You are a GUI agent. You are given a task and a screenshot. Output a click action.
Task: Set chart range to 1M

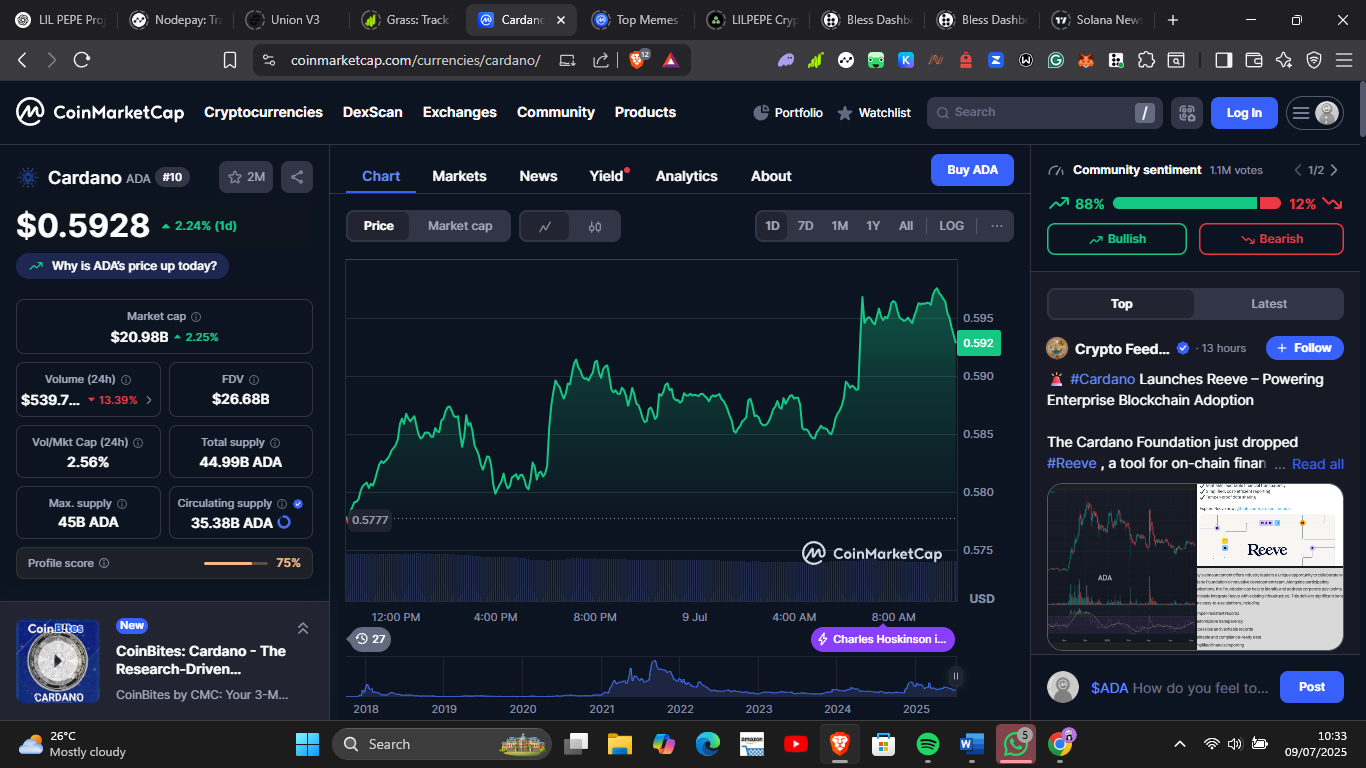click(840, 226)
